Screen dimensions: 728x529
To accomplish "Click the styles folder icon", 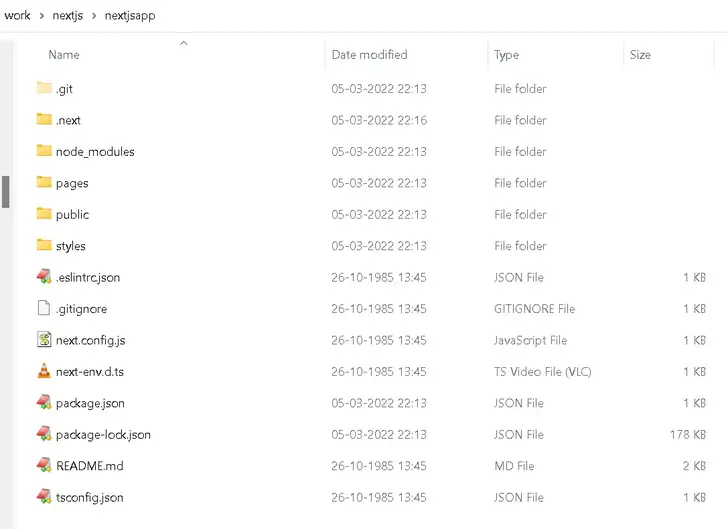I will point(44,246).
